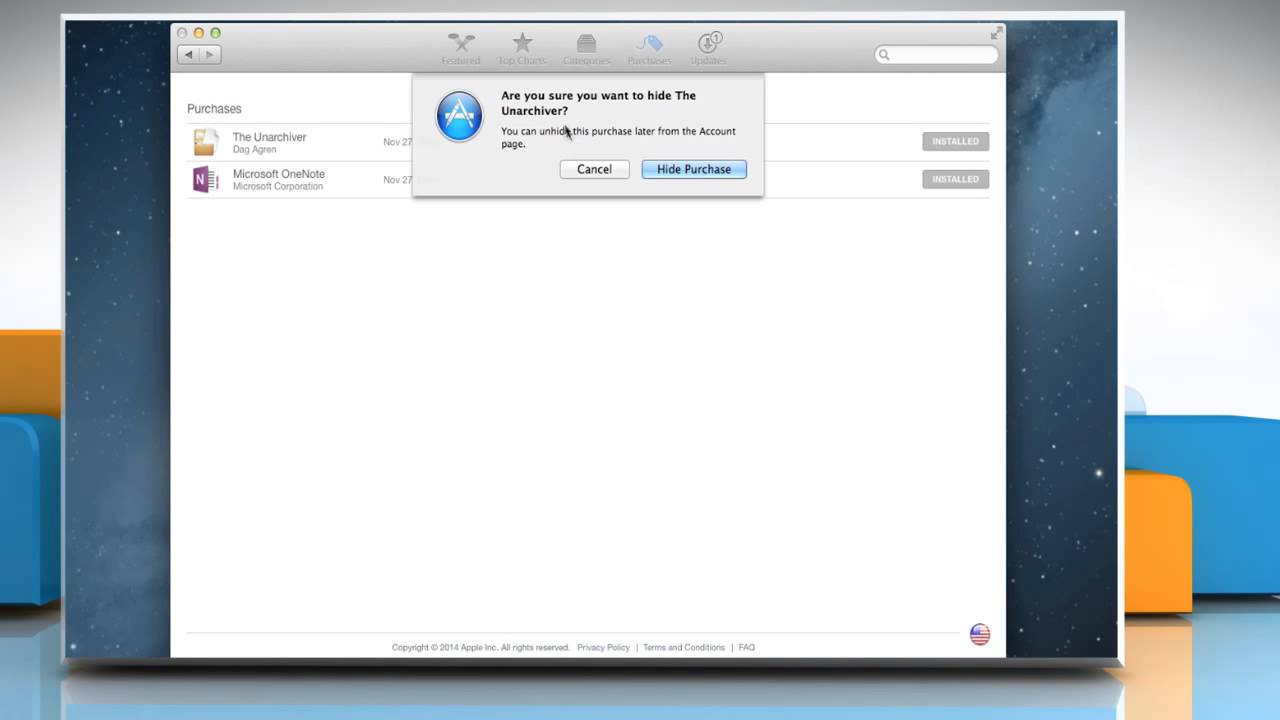Open the Updates tab
The width and height of the screenshot is (1280, 720).
point(708,48)
